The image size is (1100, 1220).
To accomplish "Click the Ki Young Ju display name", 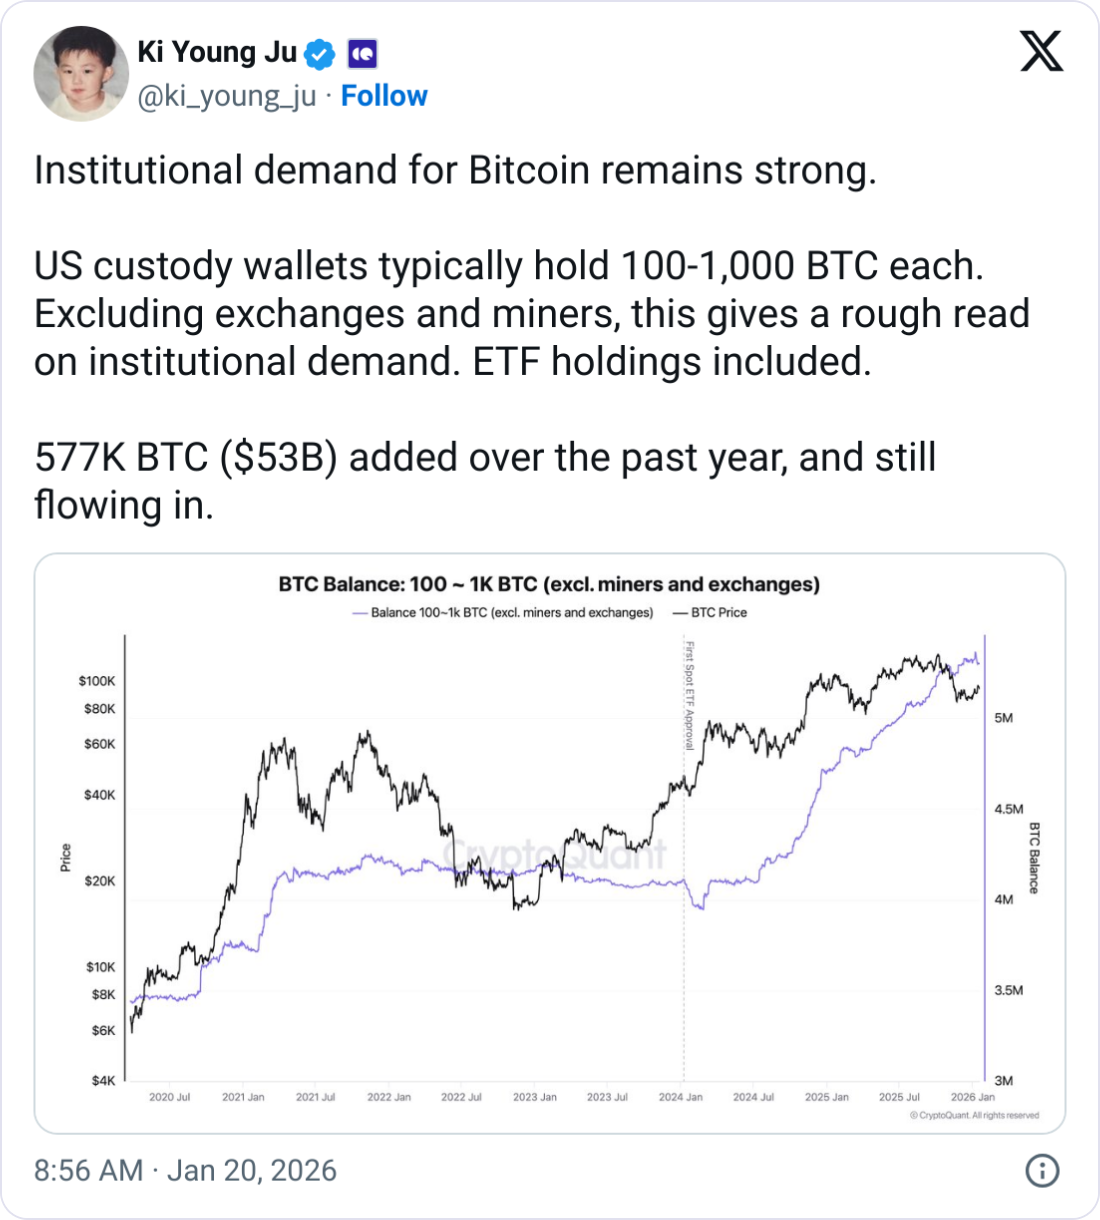I will tap(217, 52).
